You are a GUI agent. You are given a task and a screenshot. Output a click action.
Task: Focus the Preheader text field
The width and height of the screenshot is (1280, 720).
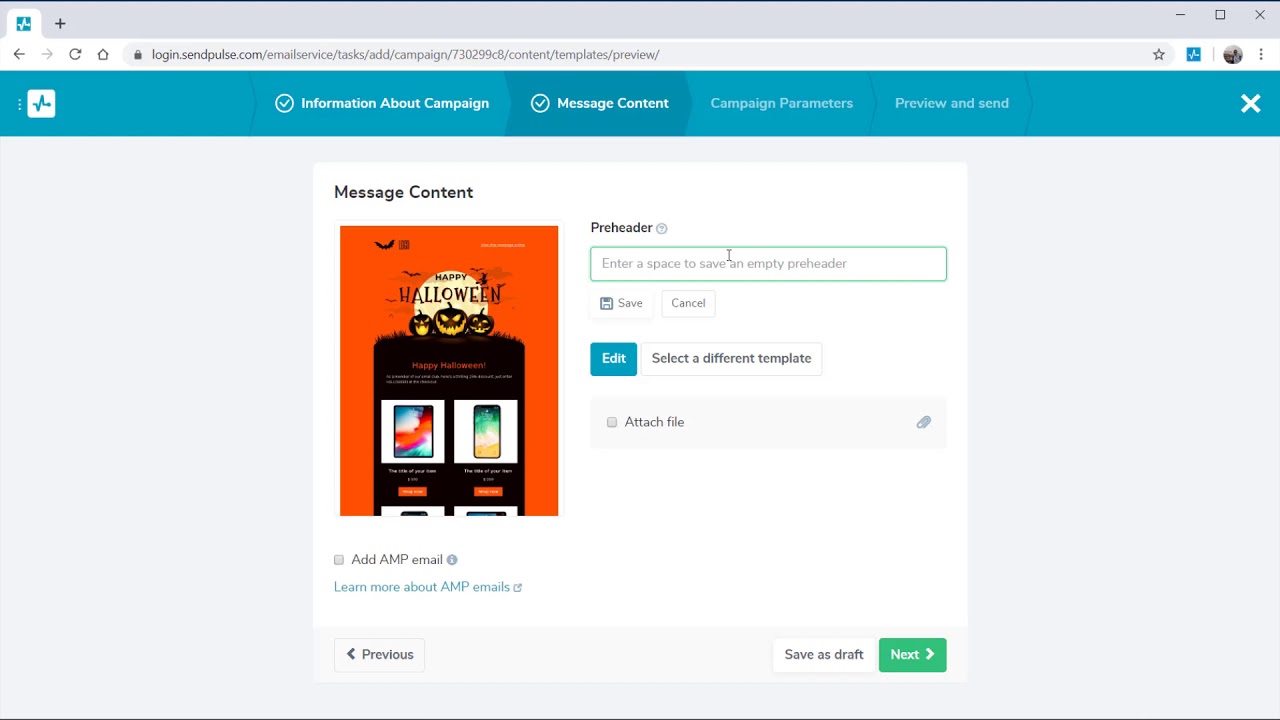pos(768,264)
